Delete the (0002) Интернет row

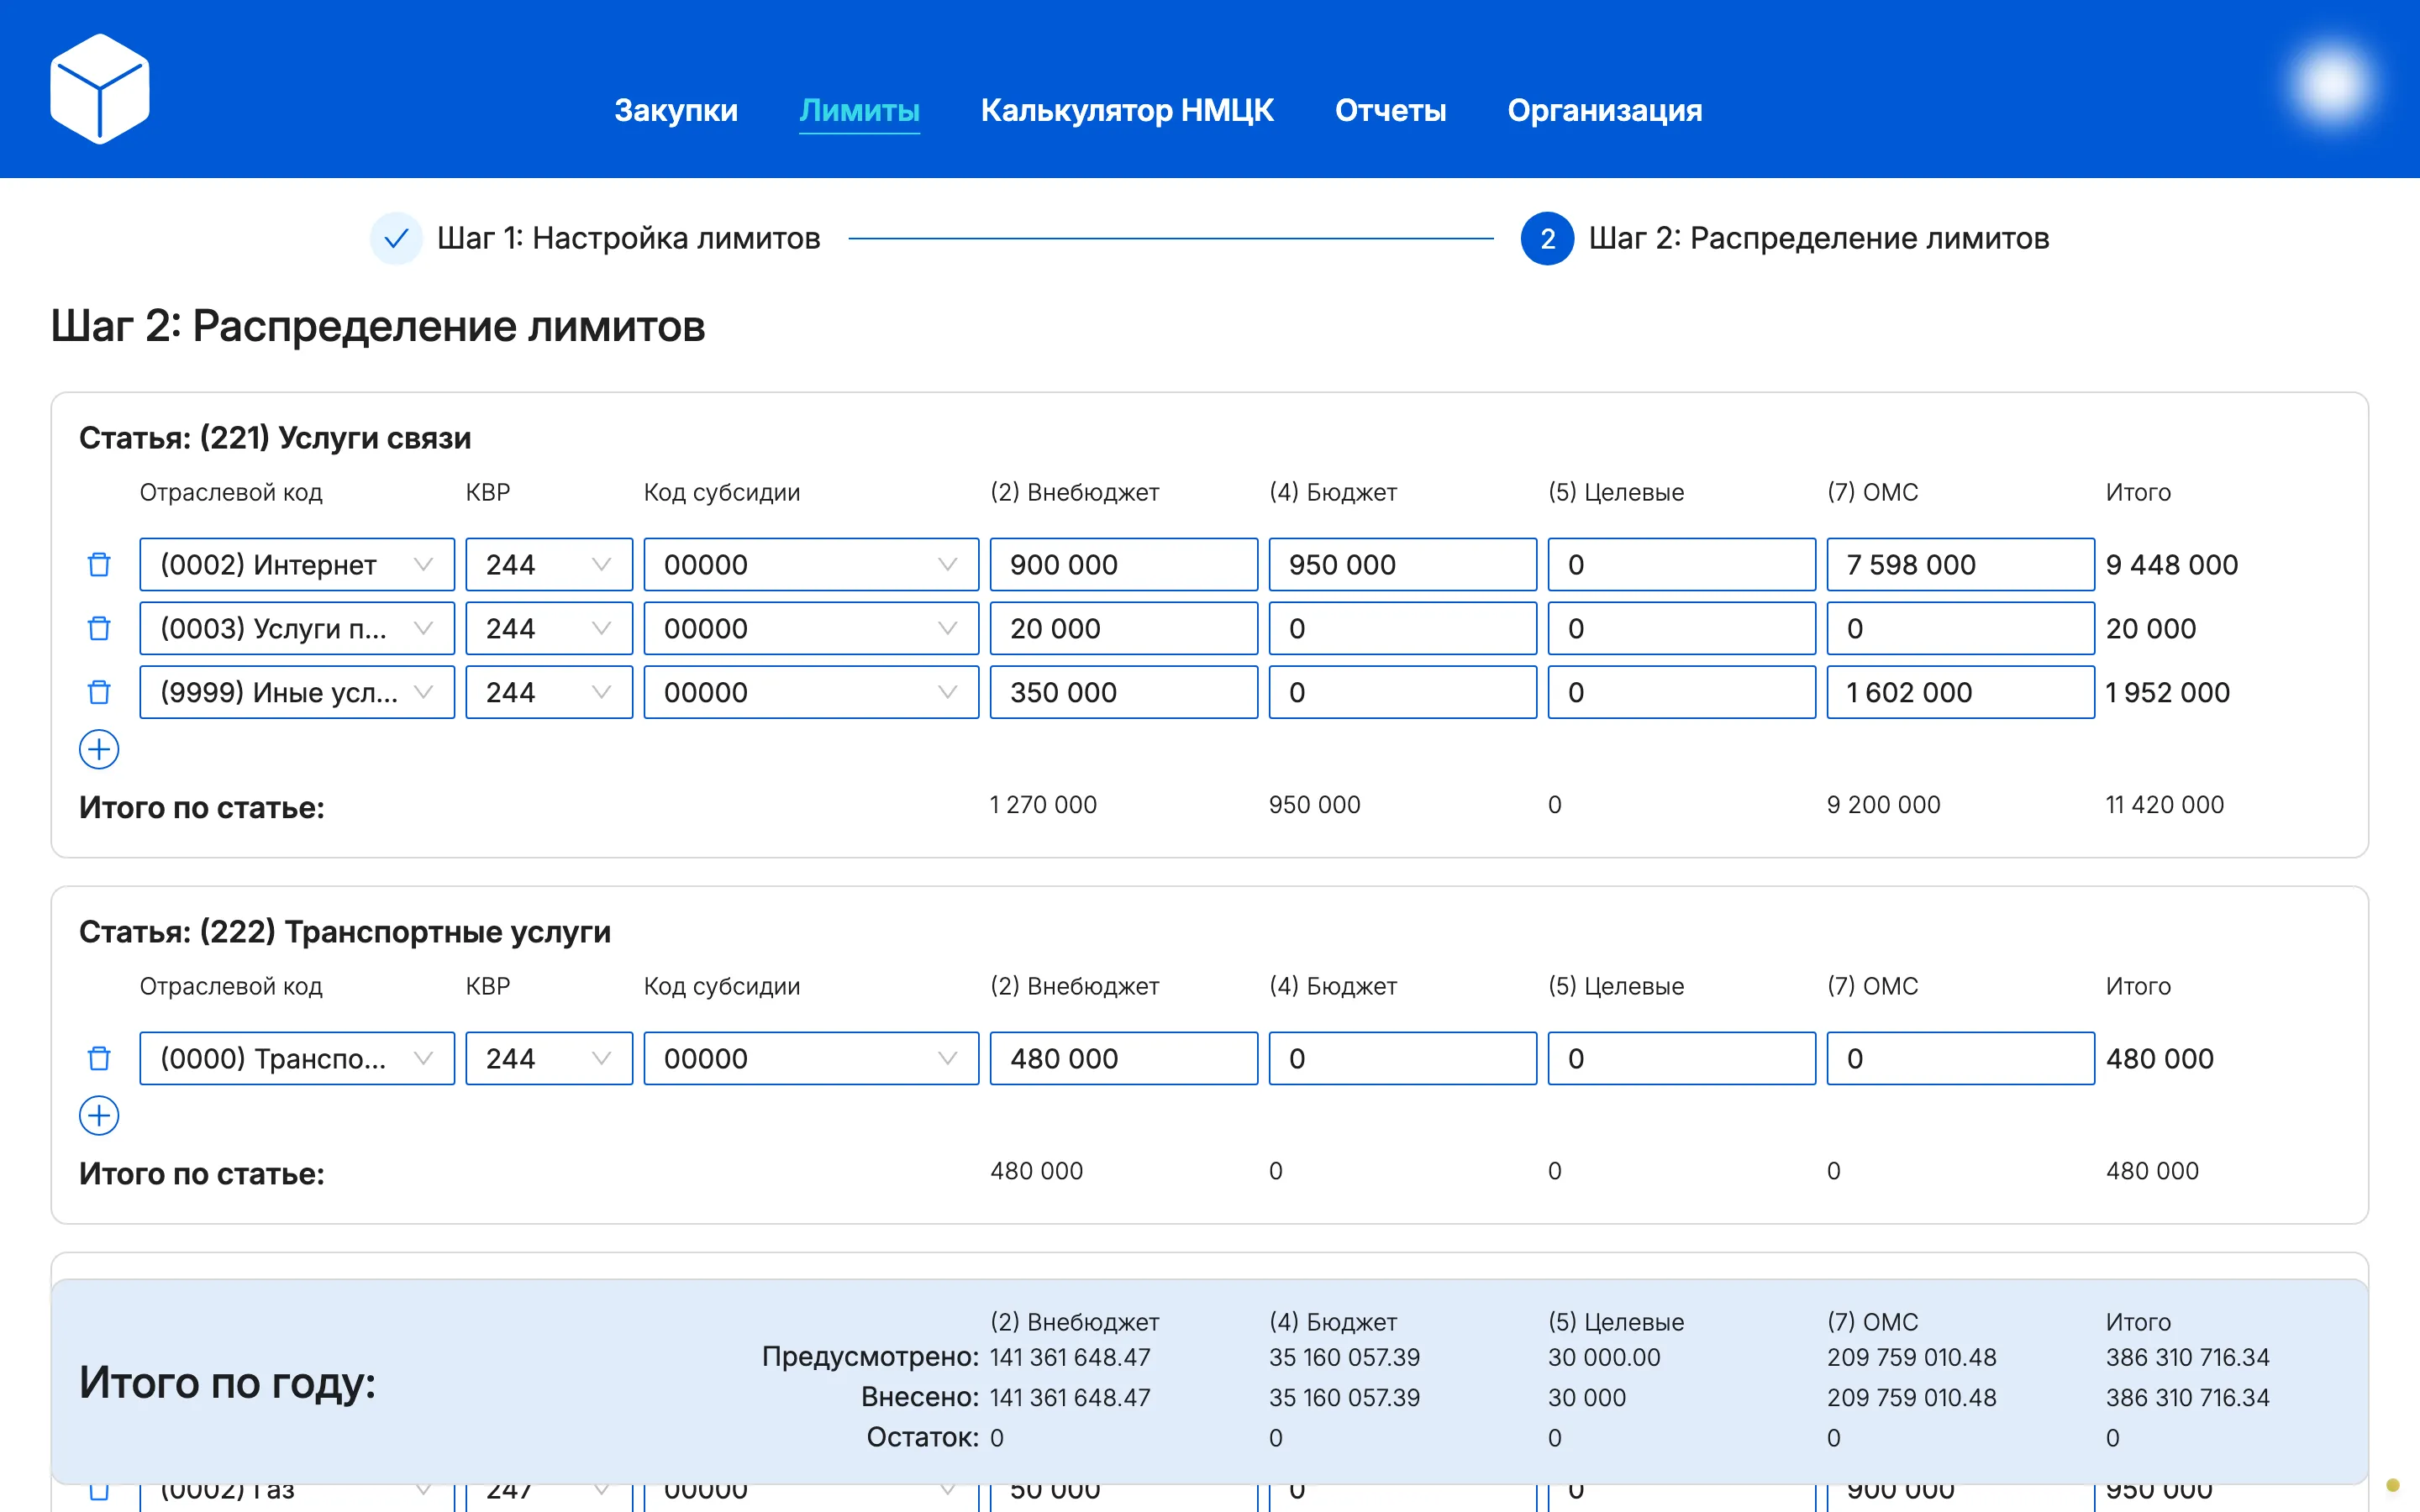pyautogui.click(x=99, y=564)
